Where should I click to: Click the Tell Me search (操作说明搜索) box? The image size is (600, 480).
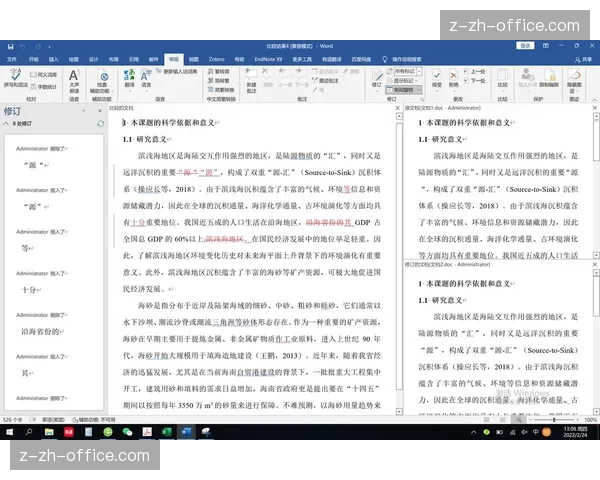(402, 59)
